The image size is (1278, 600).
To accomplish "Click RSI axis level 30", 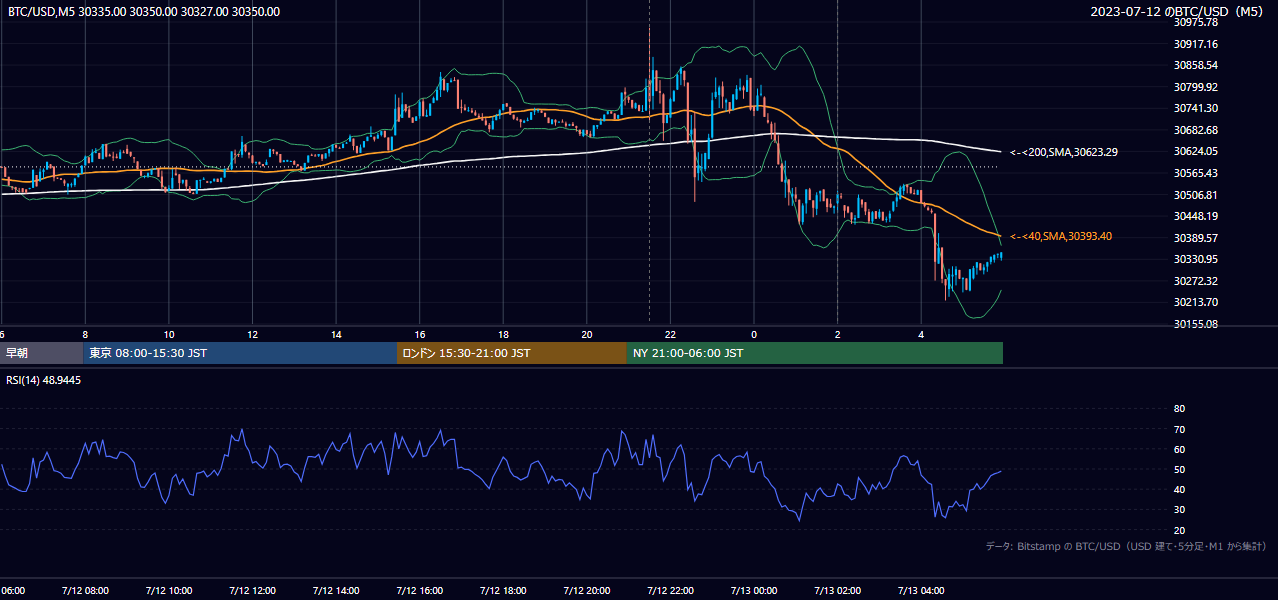I will [1179, 510].
